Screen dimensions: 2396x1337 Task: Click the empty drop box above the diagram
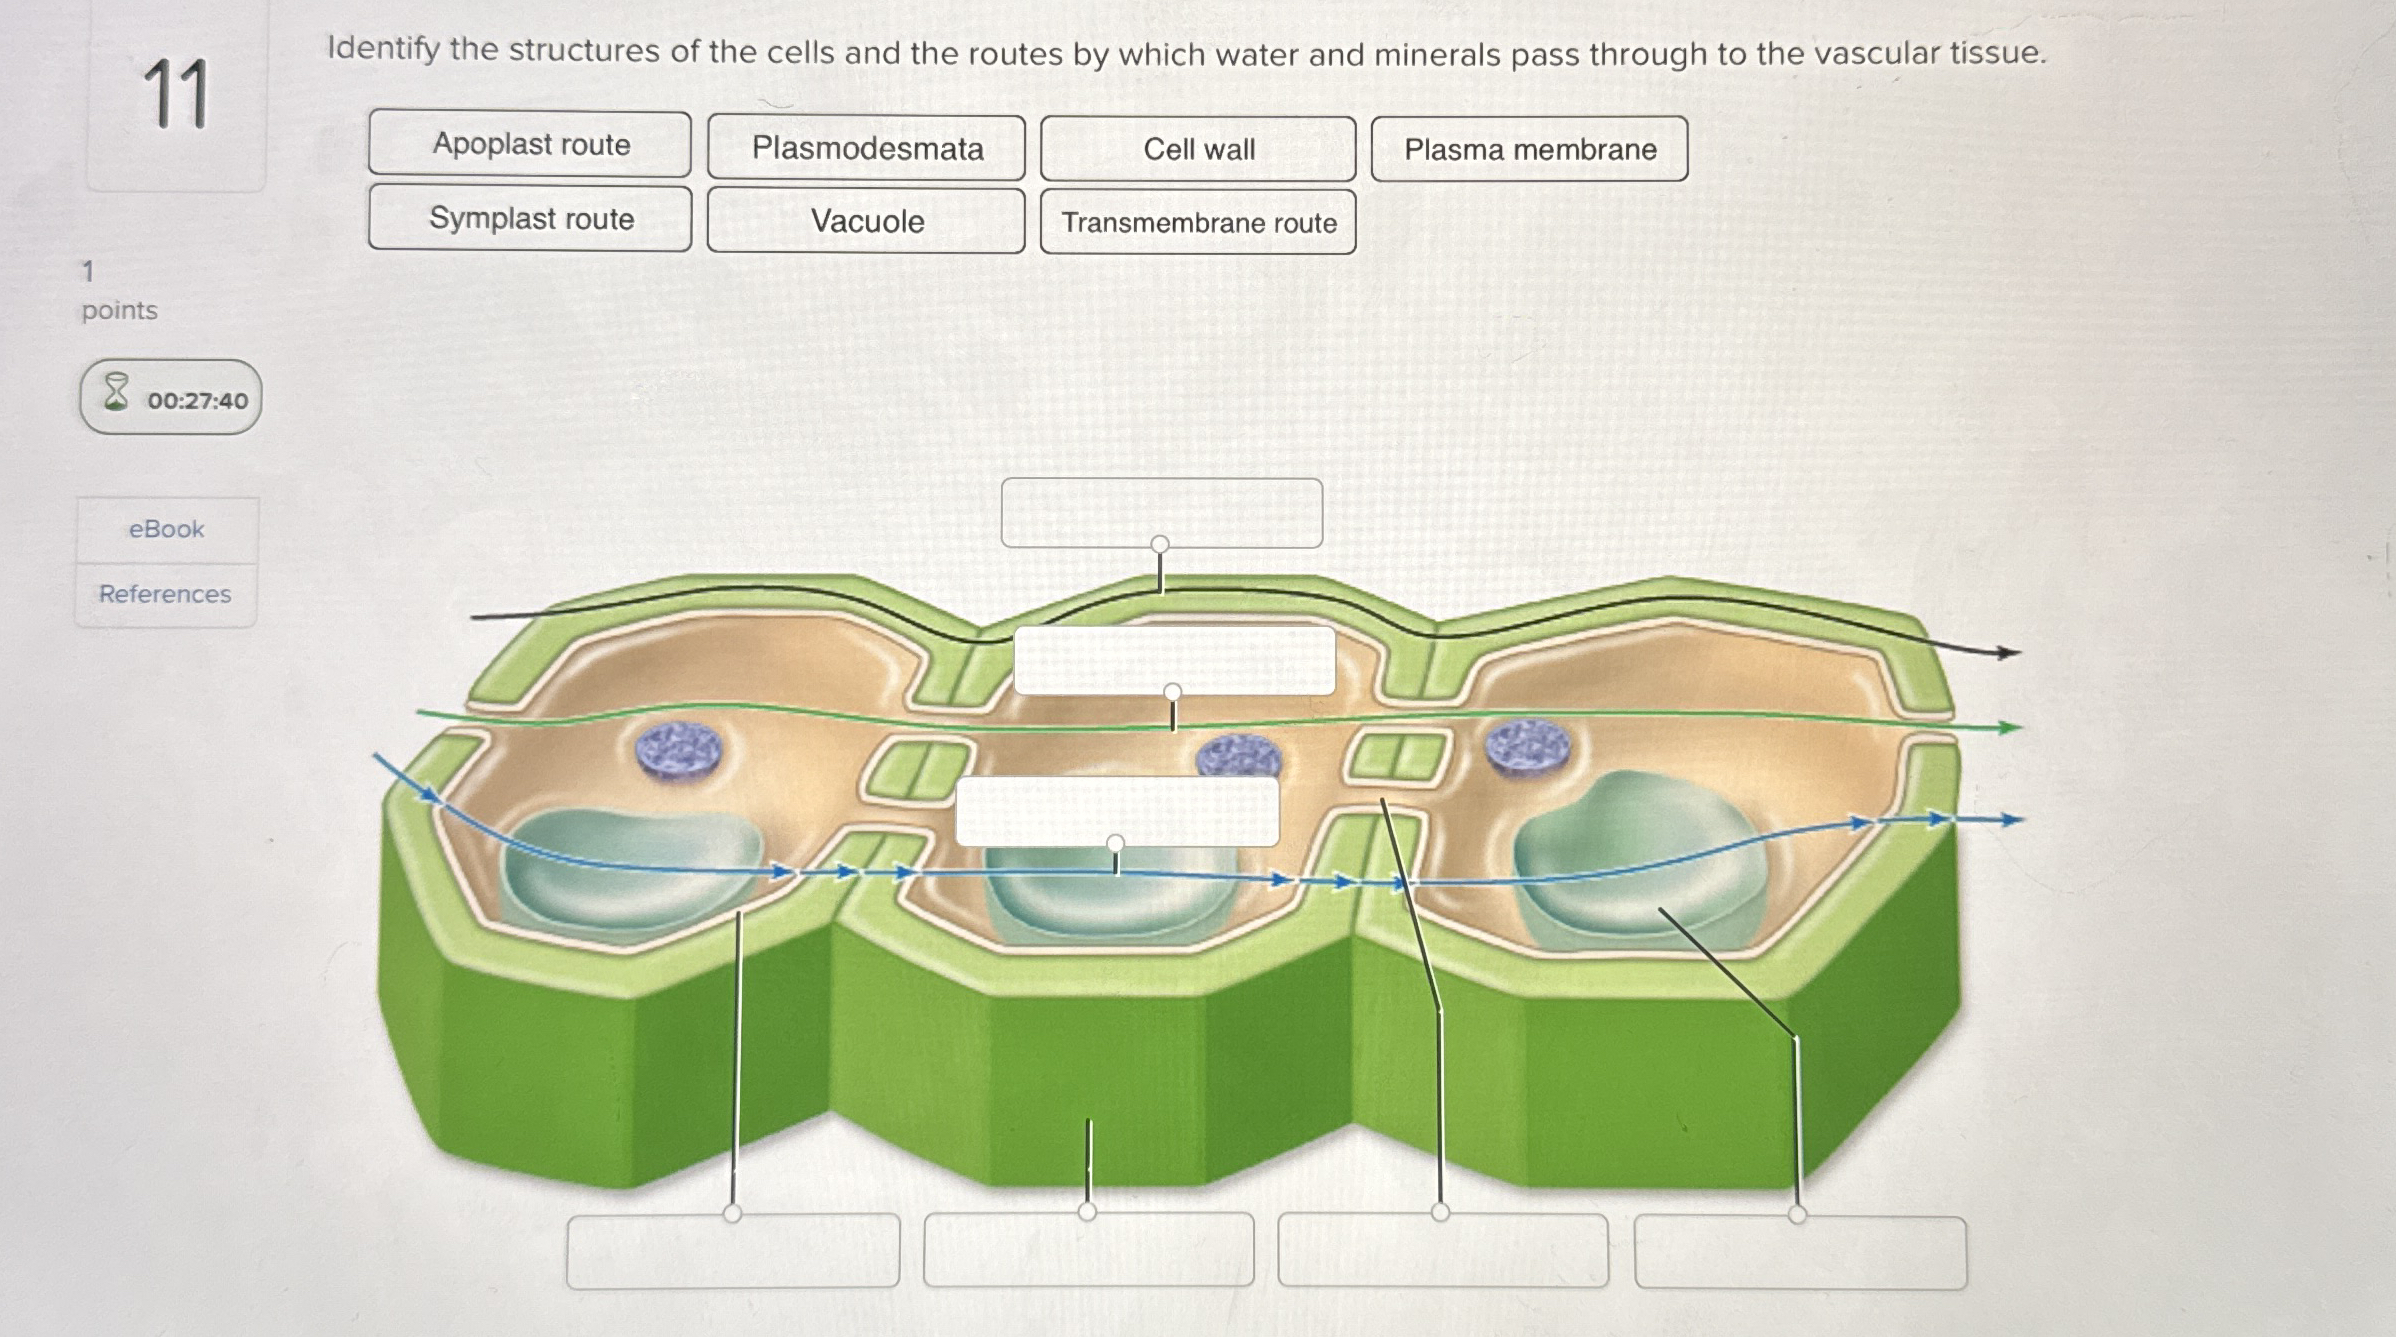pos(1162,513)
